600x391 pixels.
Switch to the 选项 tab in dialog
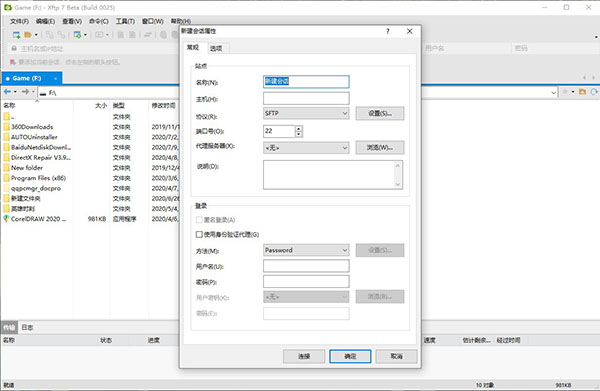[x=216, y=48]
